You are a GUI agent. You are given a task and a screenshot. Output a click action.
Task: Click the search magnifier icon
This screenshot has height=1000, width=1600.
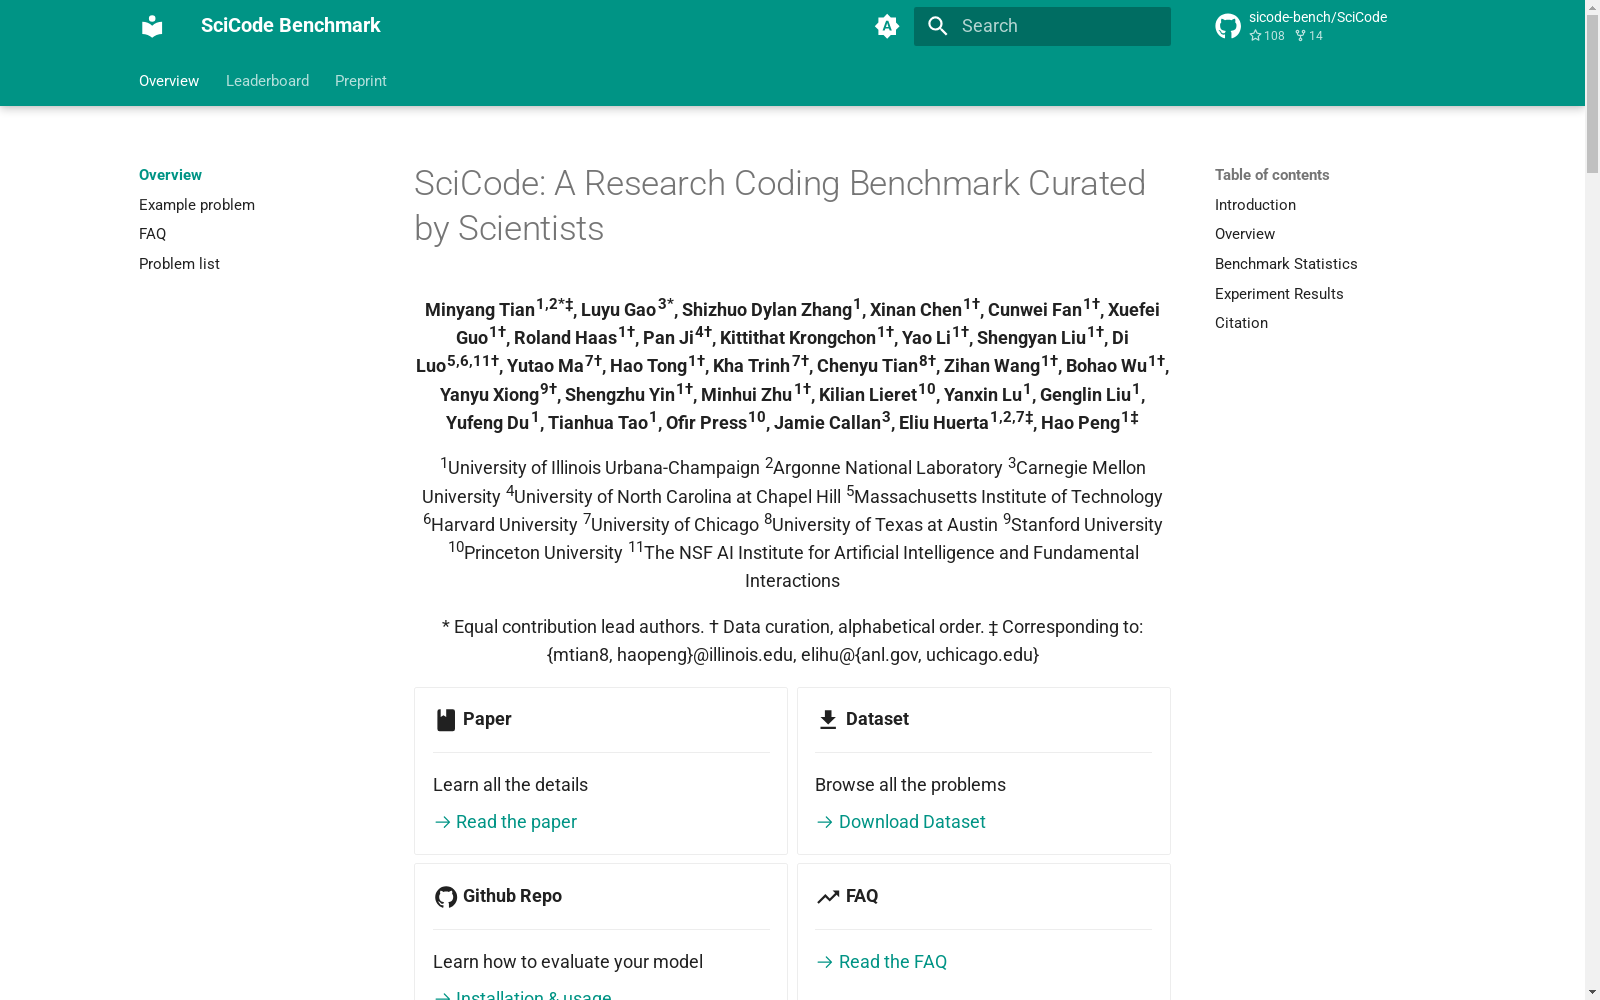coord(938,26)
